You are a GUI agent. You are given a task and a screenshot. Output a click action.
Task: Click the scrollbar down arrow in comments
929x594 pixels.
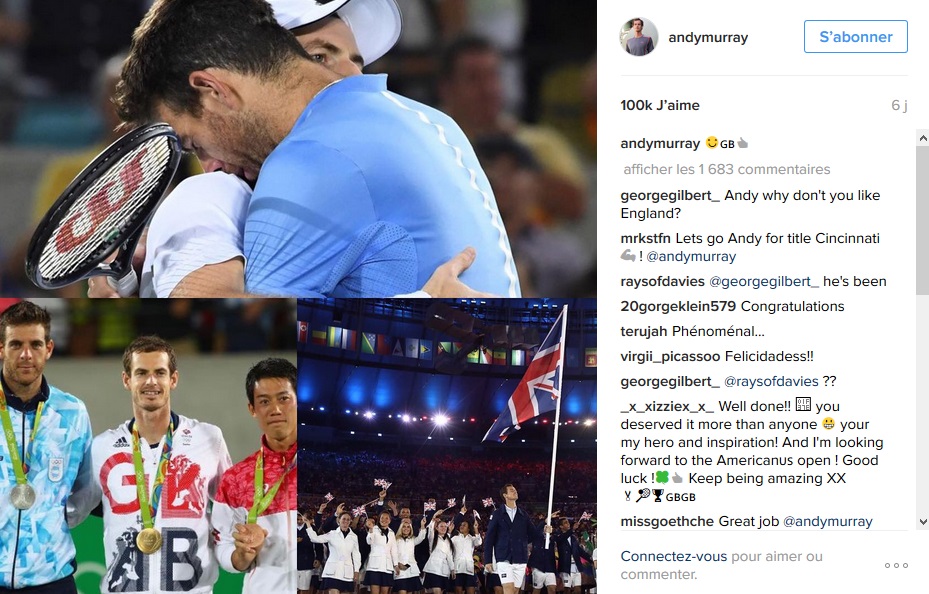pyautogui.click(x=922, y=522)
